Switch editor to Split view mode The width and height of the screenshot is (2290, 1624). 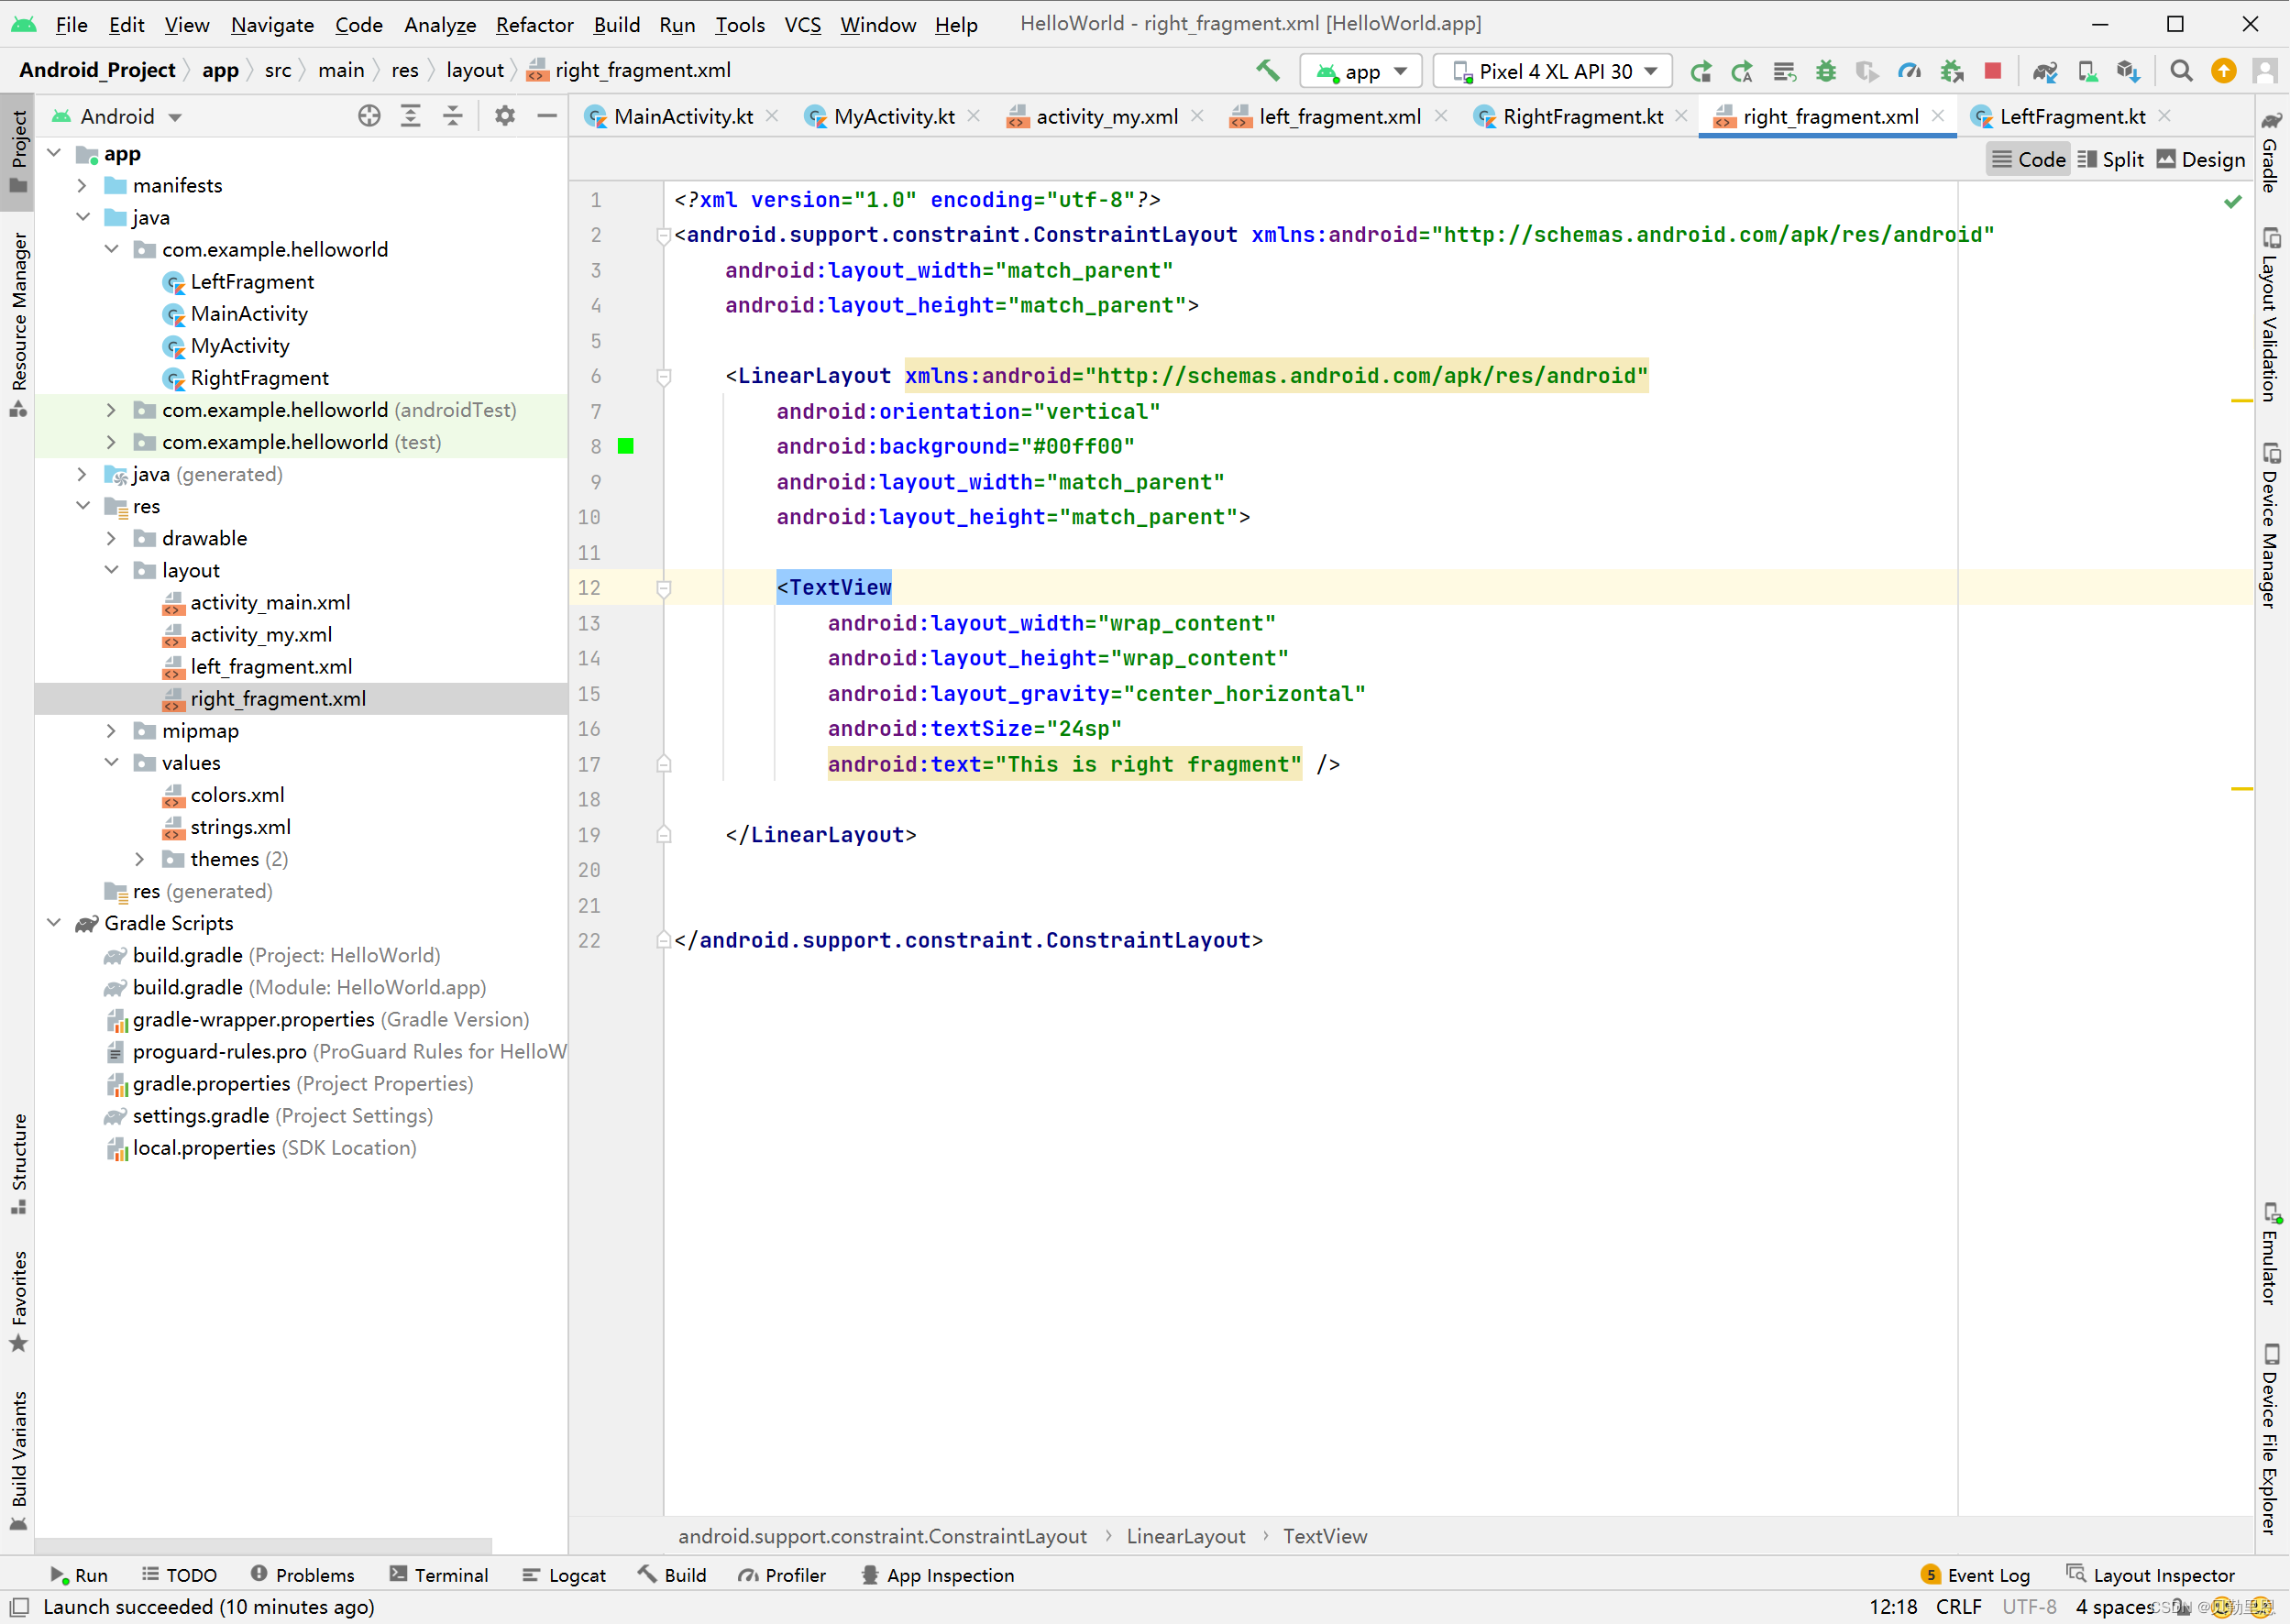pyautogui.click(x=2110, y=160)
